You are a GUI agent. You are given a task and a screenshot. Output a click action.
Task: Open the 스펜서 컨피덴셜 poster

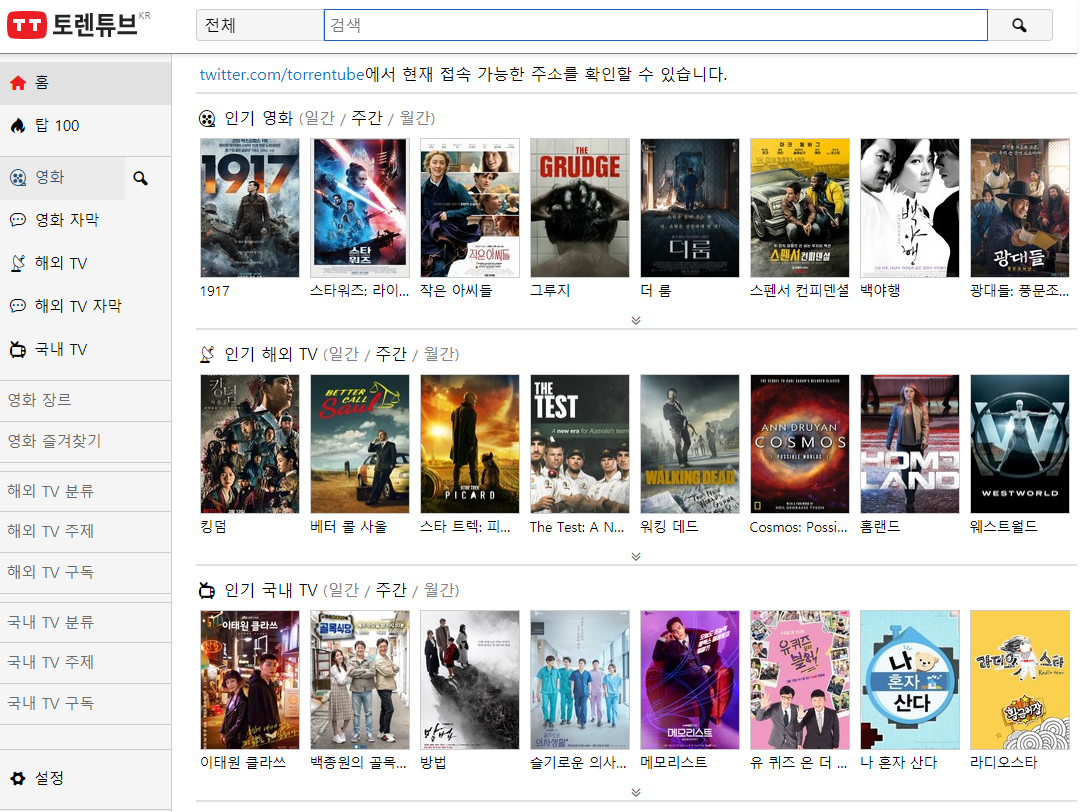tap(799, 208)
